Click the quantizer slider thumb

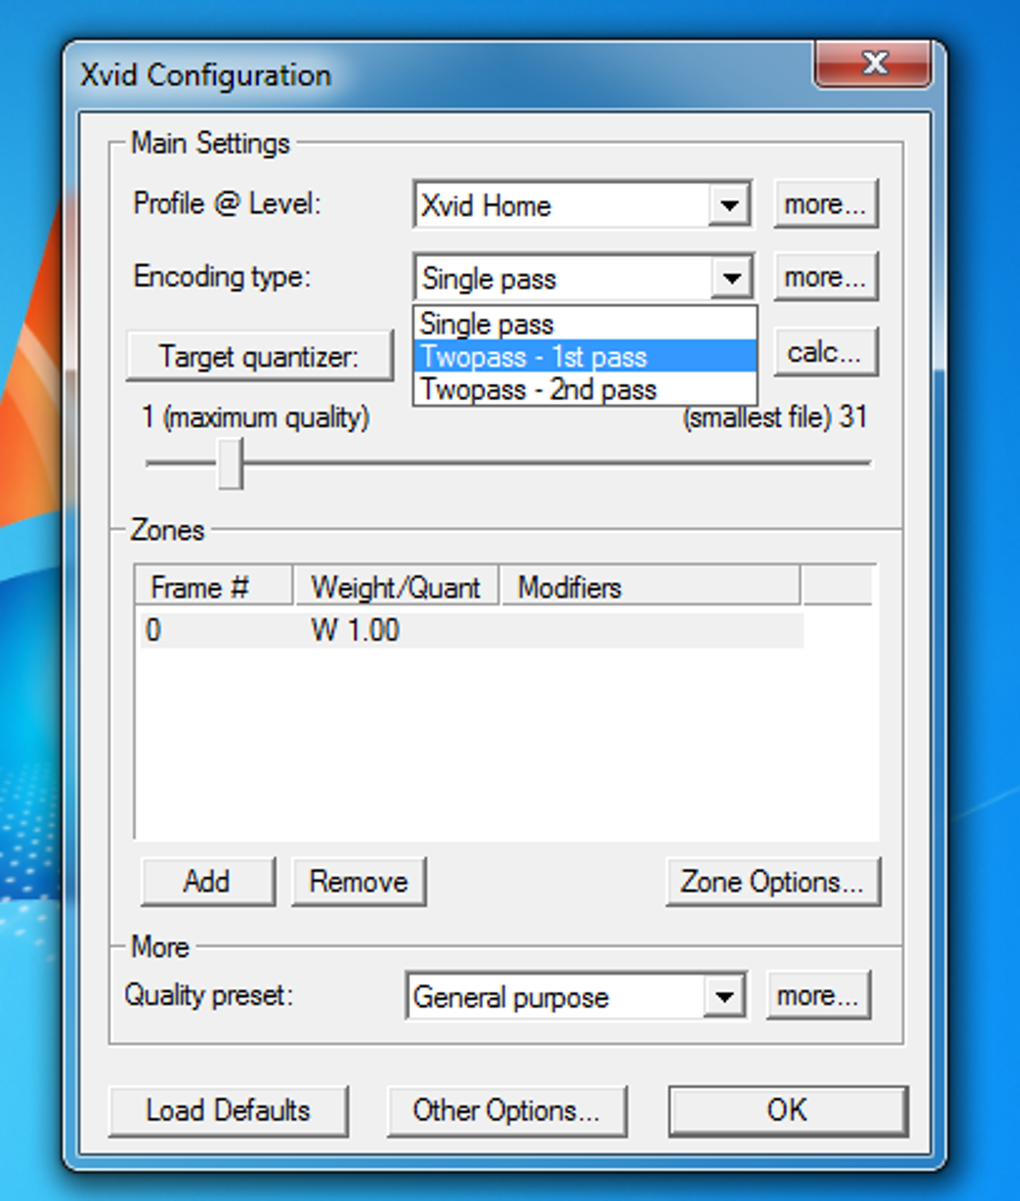[231, 463]
